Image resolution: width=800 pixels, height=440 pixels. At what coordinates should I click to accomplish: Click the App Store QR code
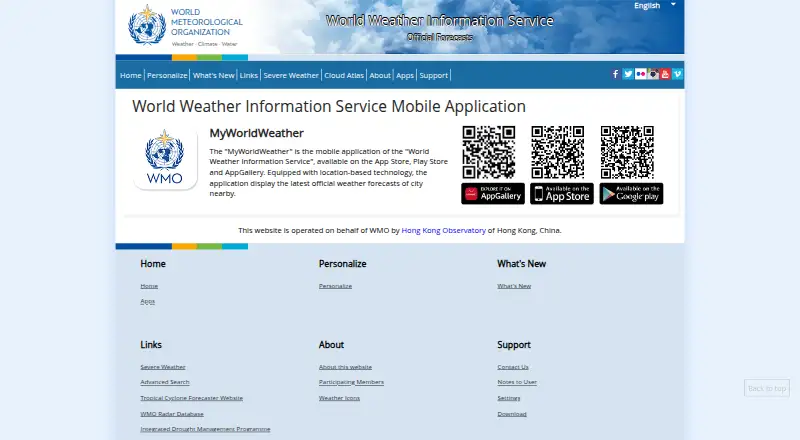[x=558, y=152]
